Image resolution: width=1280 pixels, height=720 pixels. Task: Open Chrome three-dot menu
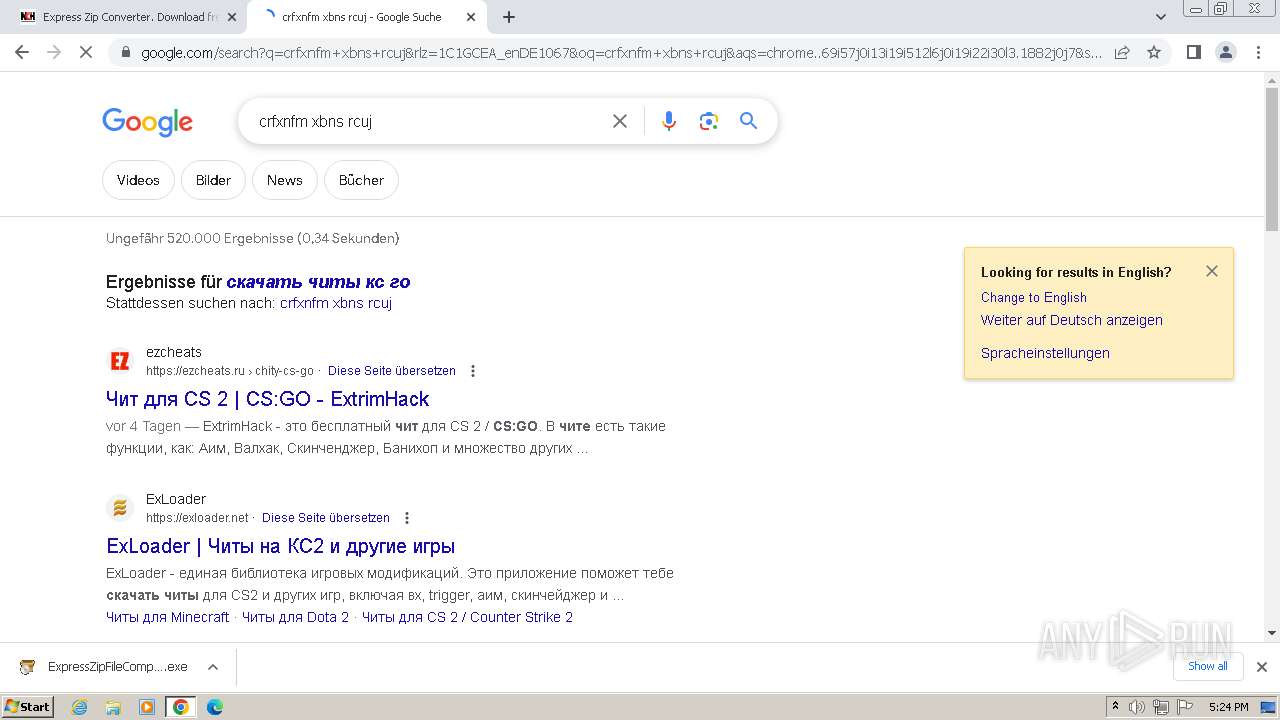(x=1257, y=52)
